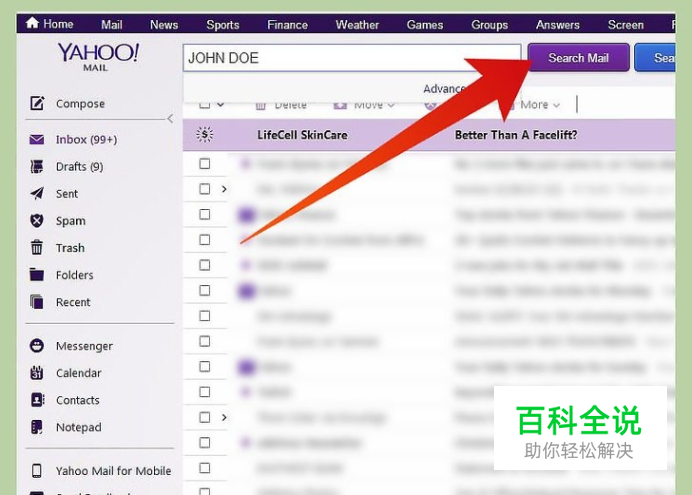Viewport: 692px width, 495px height.
Task: Click the Trash bin icon
Action: (x=37, y=247)
